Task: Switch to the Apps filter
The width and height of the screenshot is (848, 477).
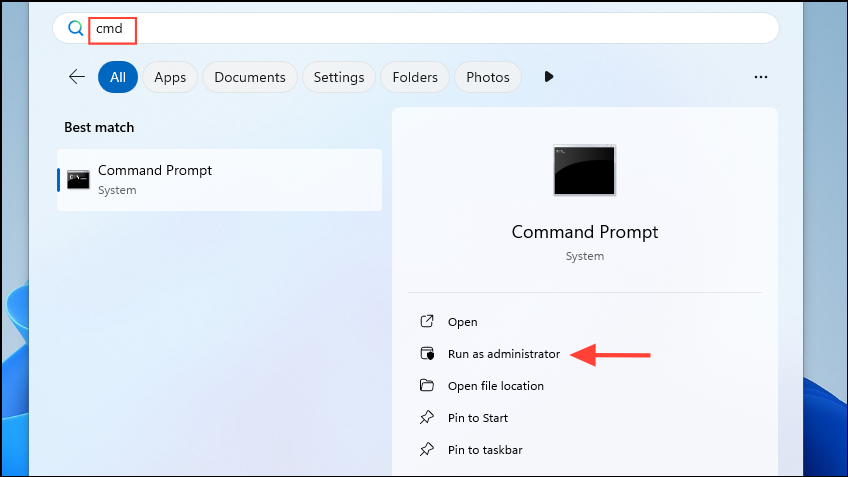Action: (170, 77)
